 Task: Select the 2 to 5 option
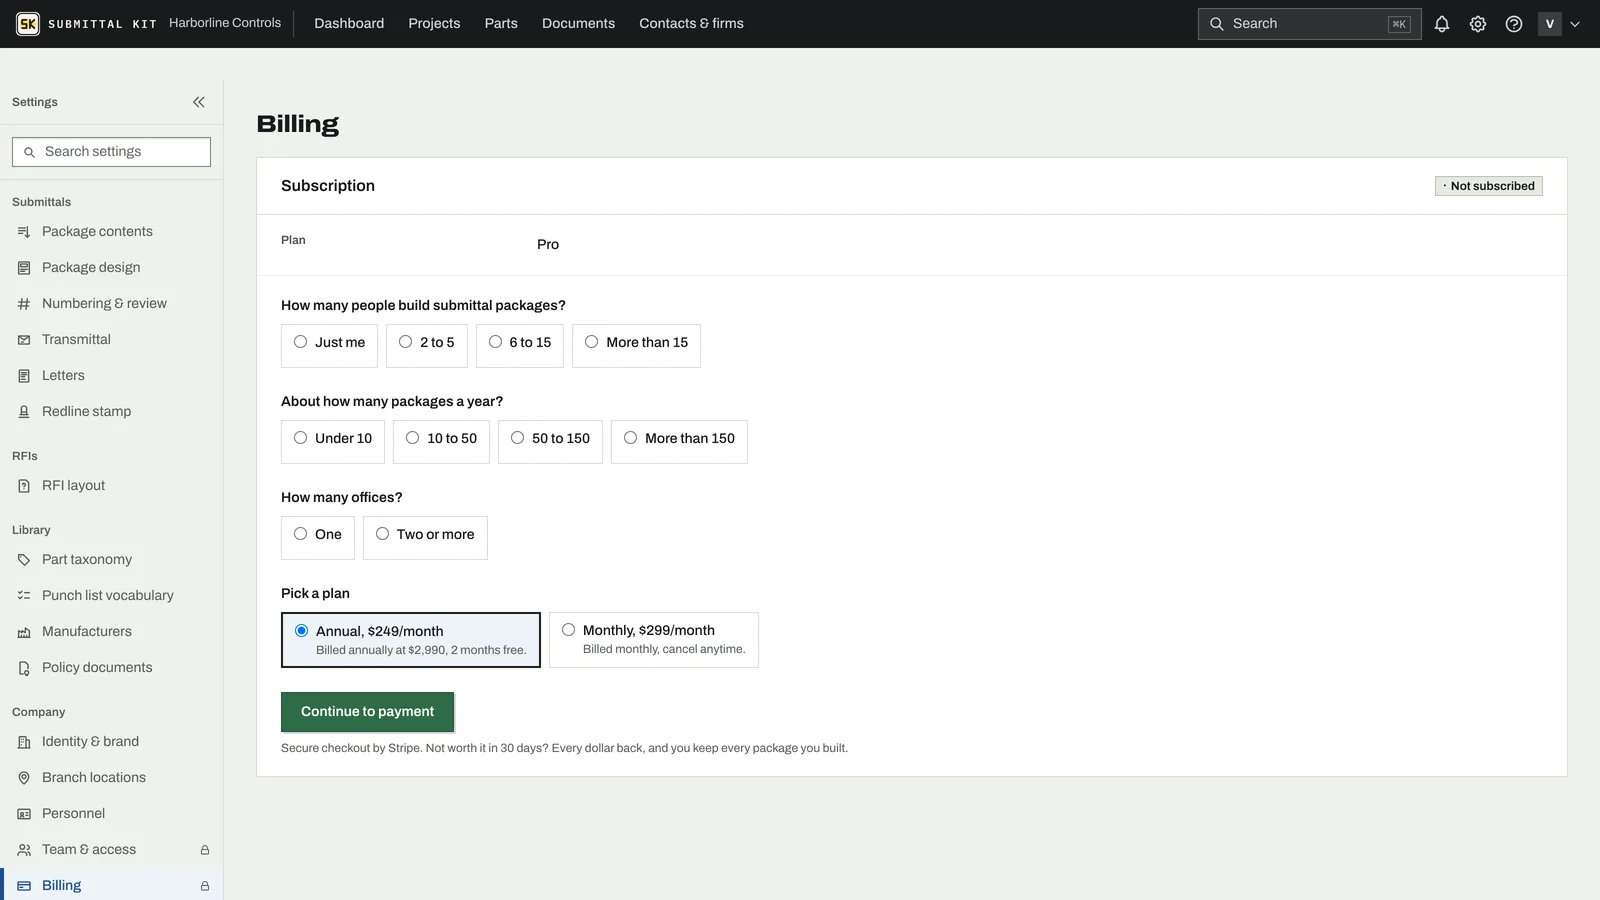click(x=427, y=345)
